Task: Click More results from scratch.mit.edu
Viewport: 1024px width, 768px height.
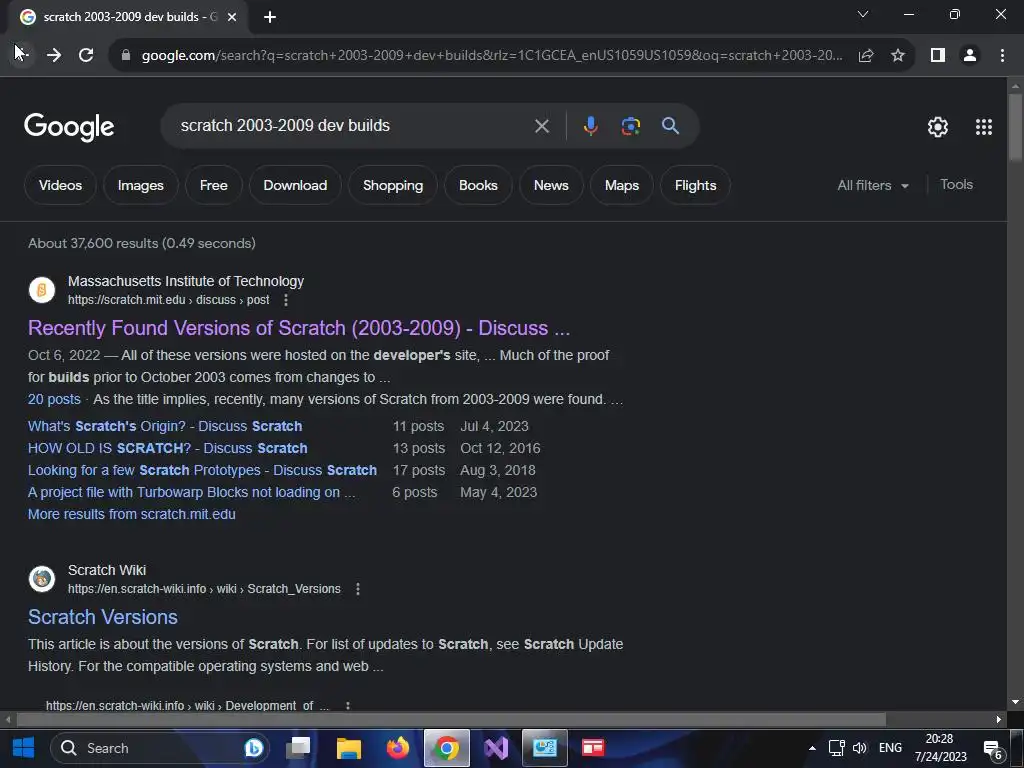Action: coord(131,514)
